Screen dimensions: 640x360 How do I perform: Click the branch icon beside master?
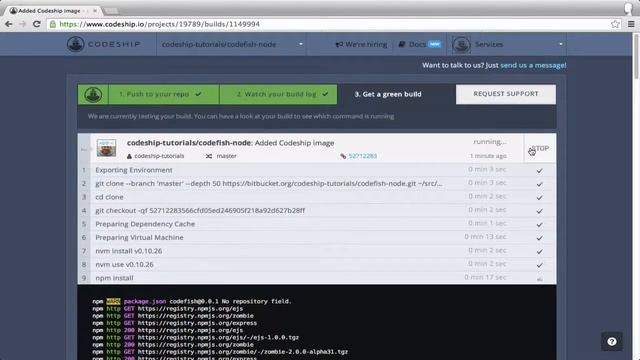[x=209, y=156]
